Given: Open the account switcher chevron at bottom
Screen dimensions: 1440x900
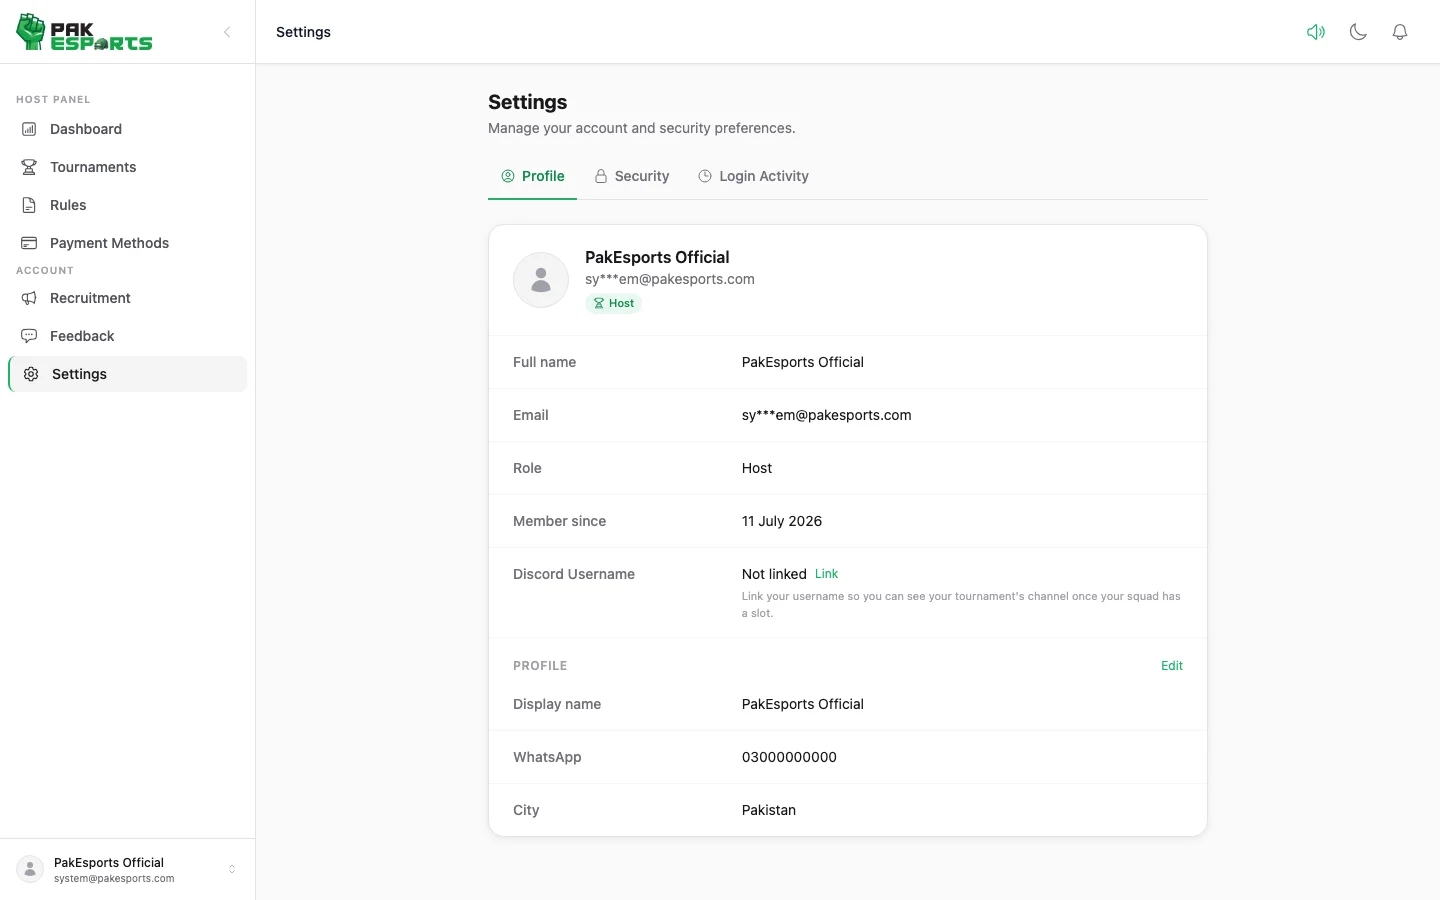Looking at the screenshot, I should point(232,869).
